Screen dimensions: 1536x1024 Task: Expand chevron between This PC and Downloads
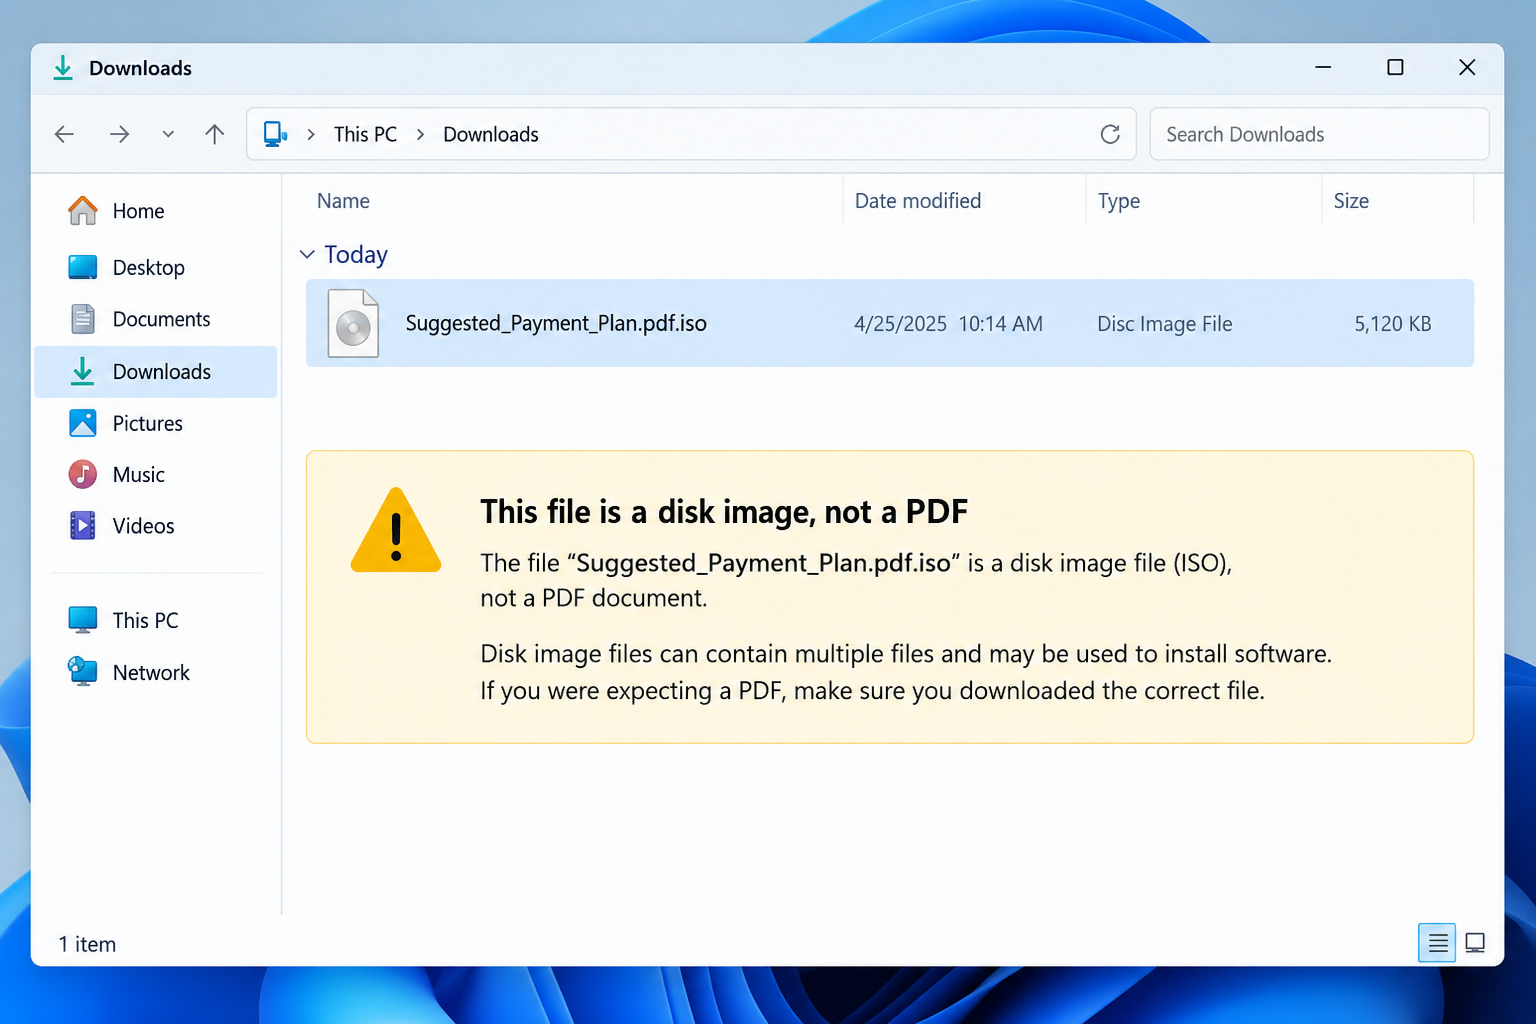(x=420, y=134)
